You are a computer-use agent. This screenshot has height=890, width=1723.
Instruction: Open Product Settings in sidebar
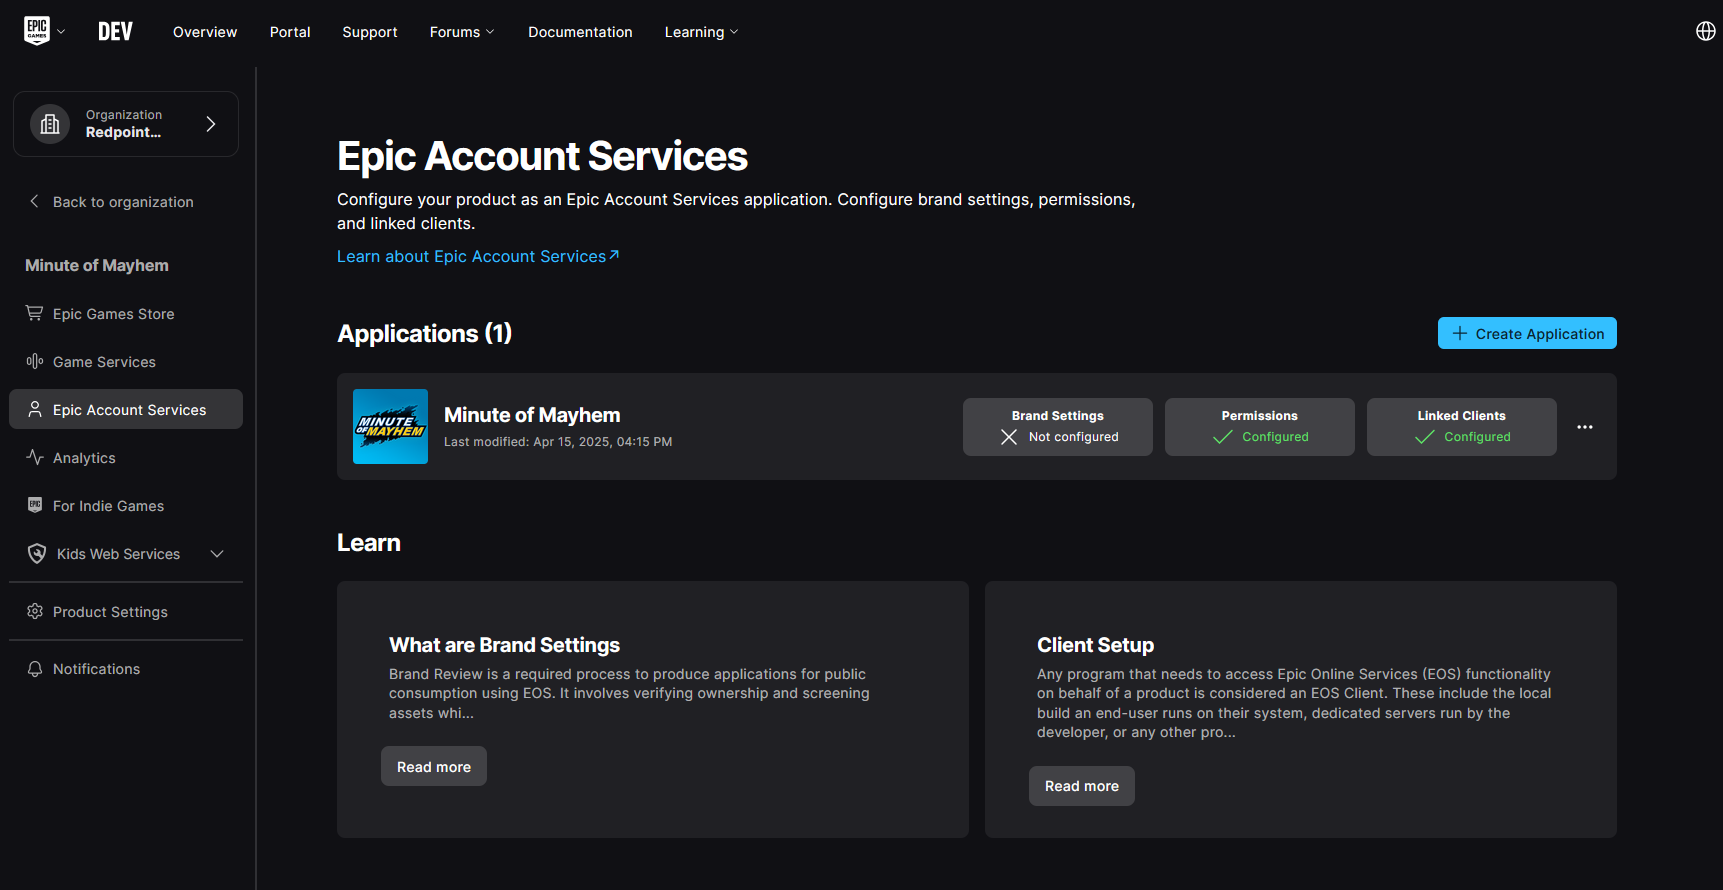[126, 612]
